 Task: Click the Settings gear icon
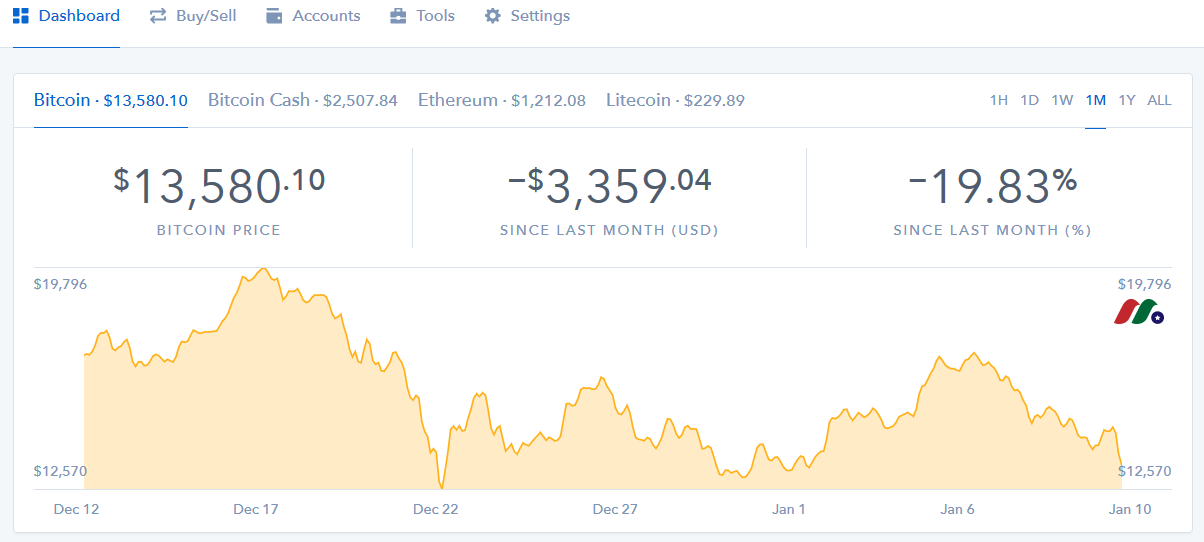tap(492, 16)
